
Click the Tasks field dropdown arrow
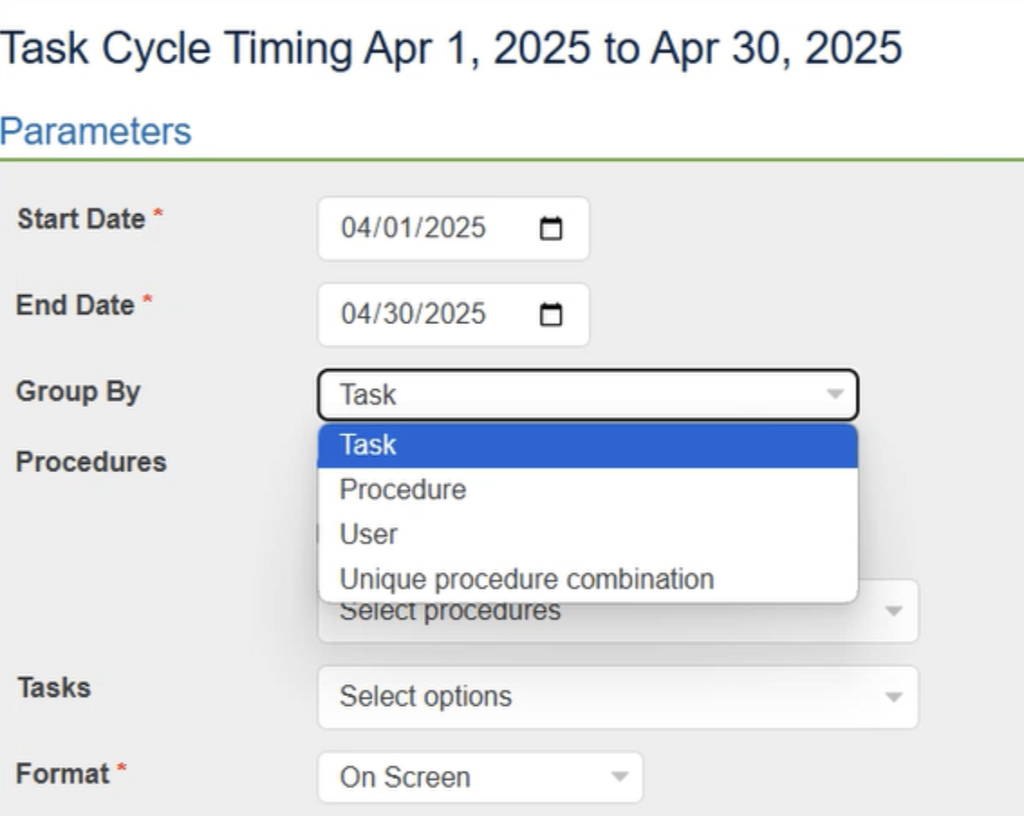point(894,697)
